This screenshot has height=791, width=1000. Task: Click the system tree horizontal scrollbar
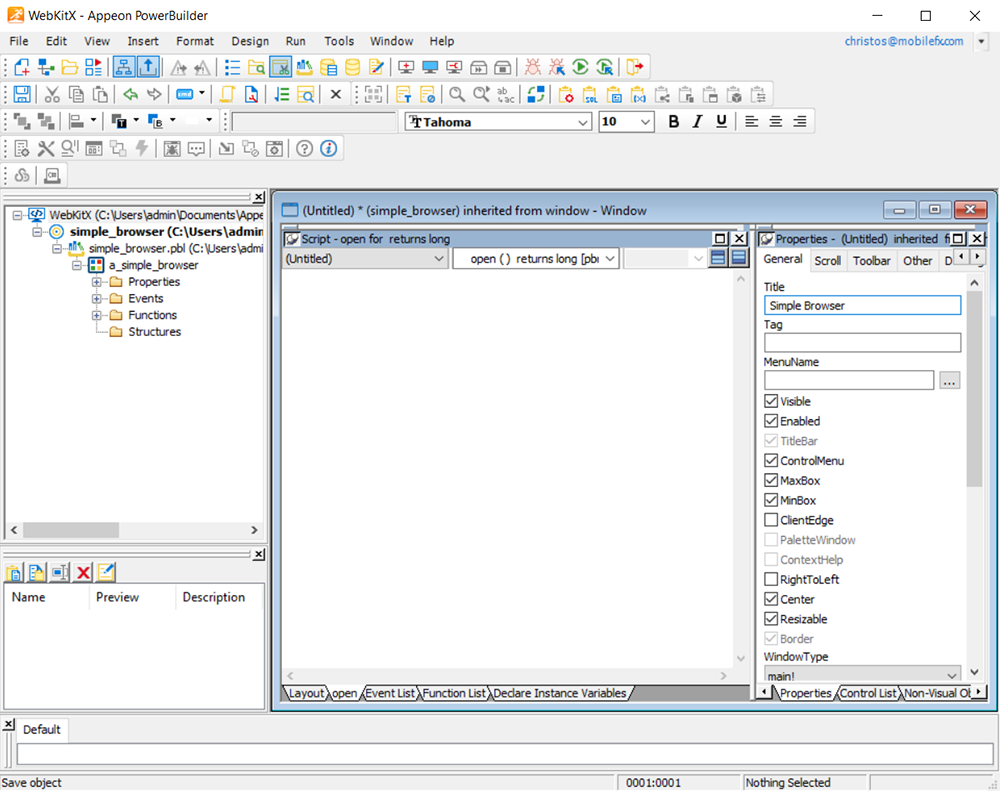point(134,530)
